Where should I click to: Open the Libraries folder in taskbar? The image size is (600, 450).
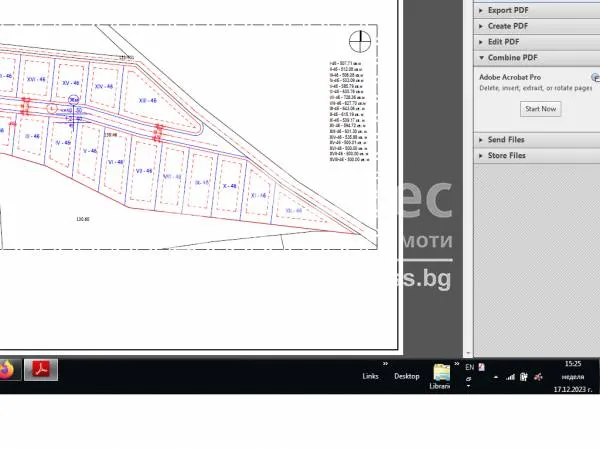coord(441,376)
